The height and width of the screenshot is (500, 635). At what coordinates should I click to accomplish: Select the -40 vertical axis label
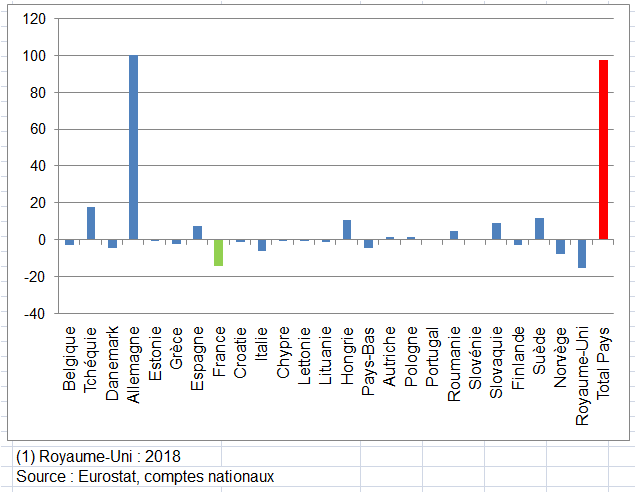click(33, 313)
